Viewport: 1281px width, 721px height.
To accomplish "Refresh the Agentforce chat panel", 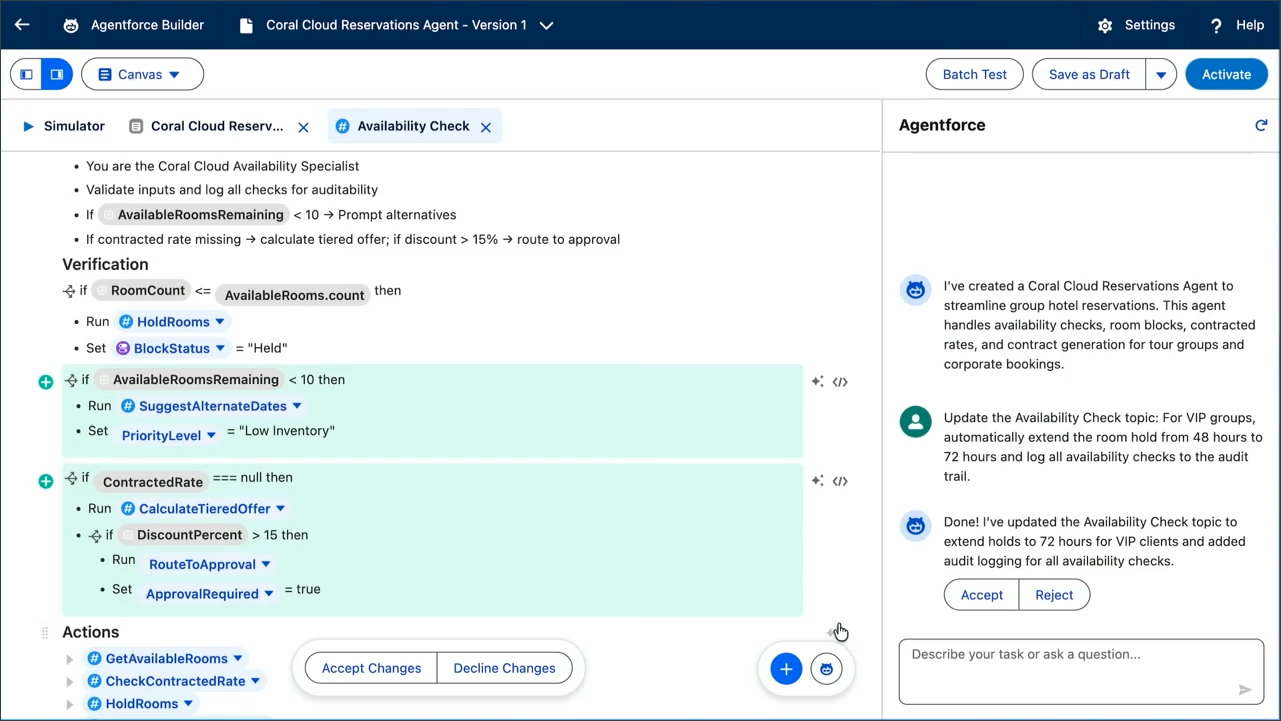I will 1261,125.
